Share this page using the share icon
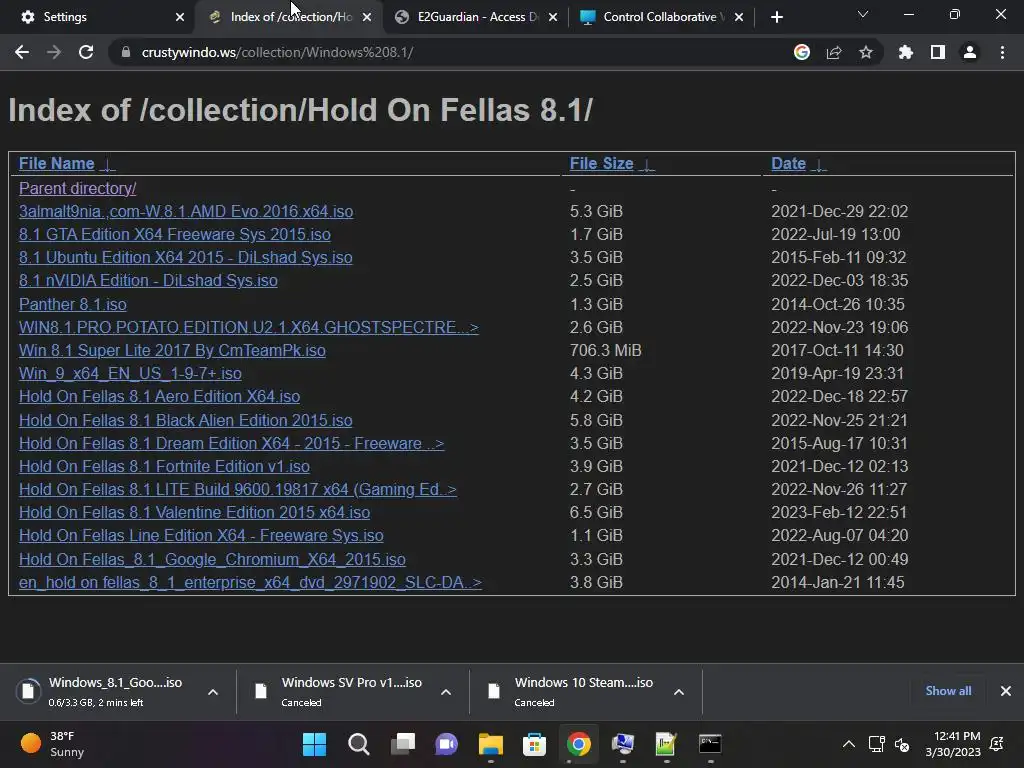This screenshot has height=768, width=1024. 834,52
